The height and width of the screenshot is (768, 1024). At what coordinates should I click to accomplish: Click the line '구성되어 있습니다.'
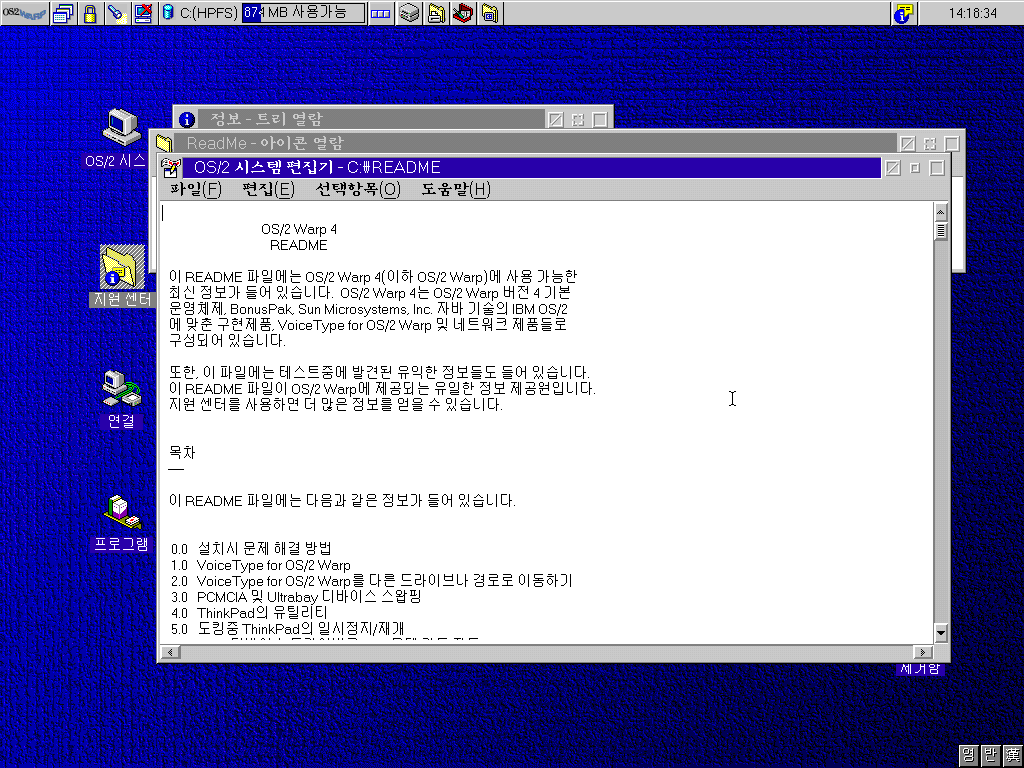(x=227, y=341)
